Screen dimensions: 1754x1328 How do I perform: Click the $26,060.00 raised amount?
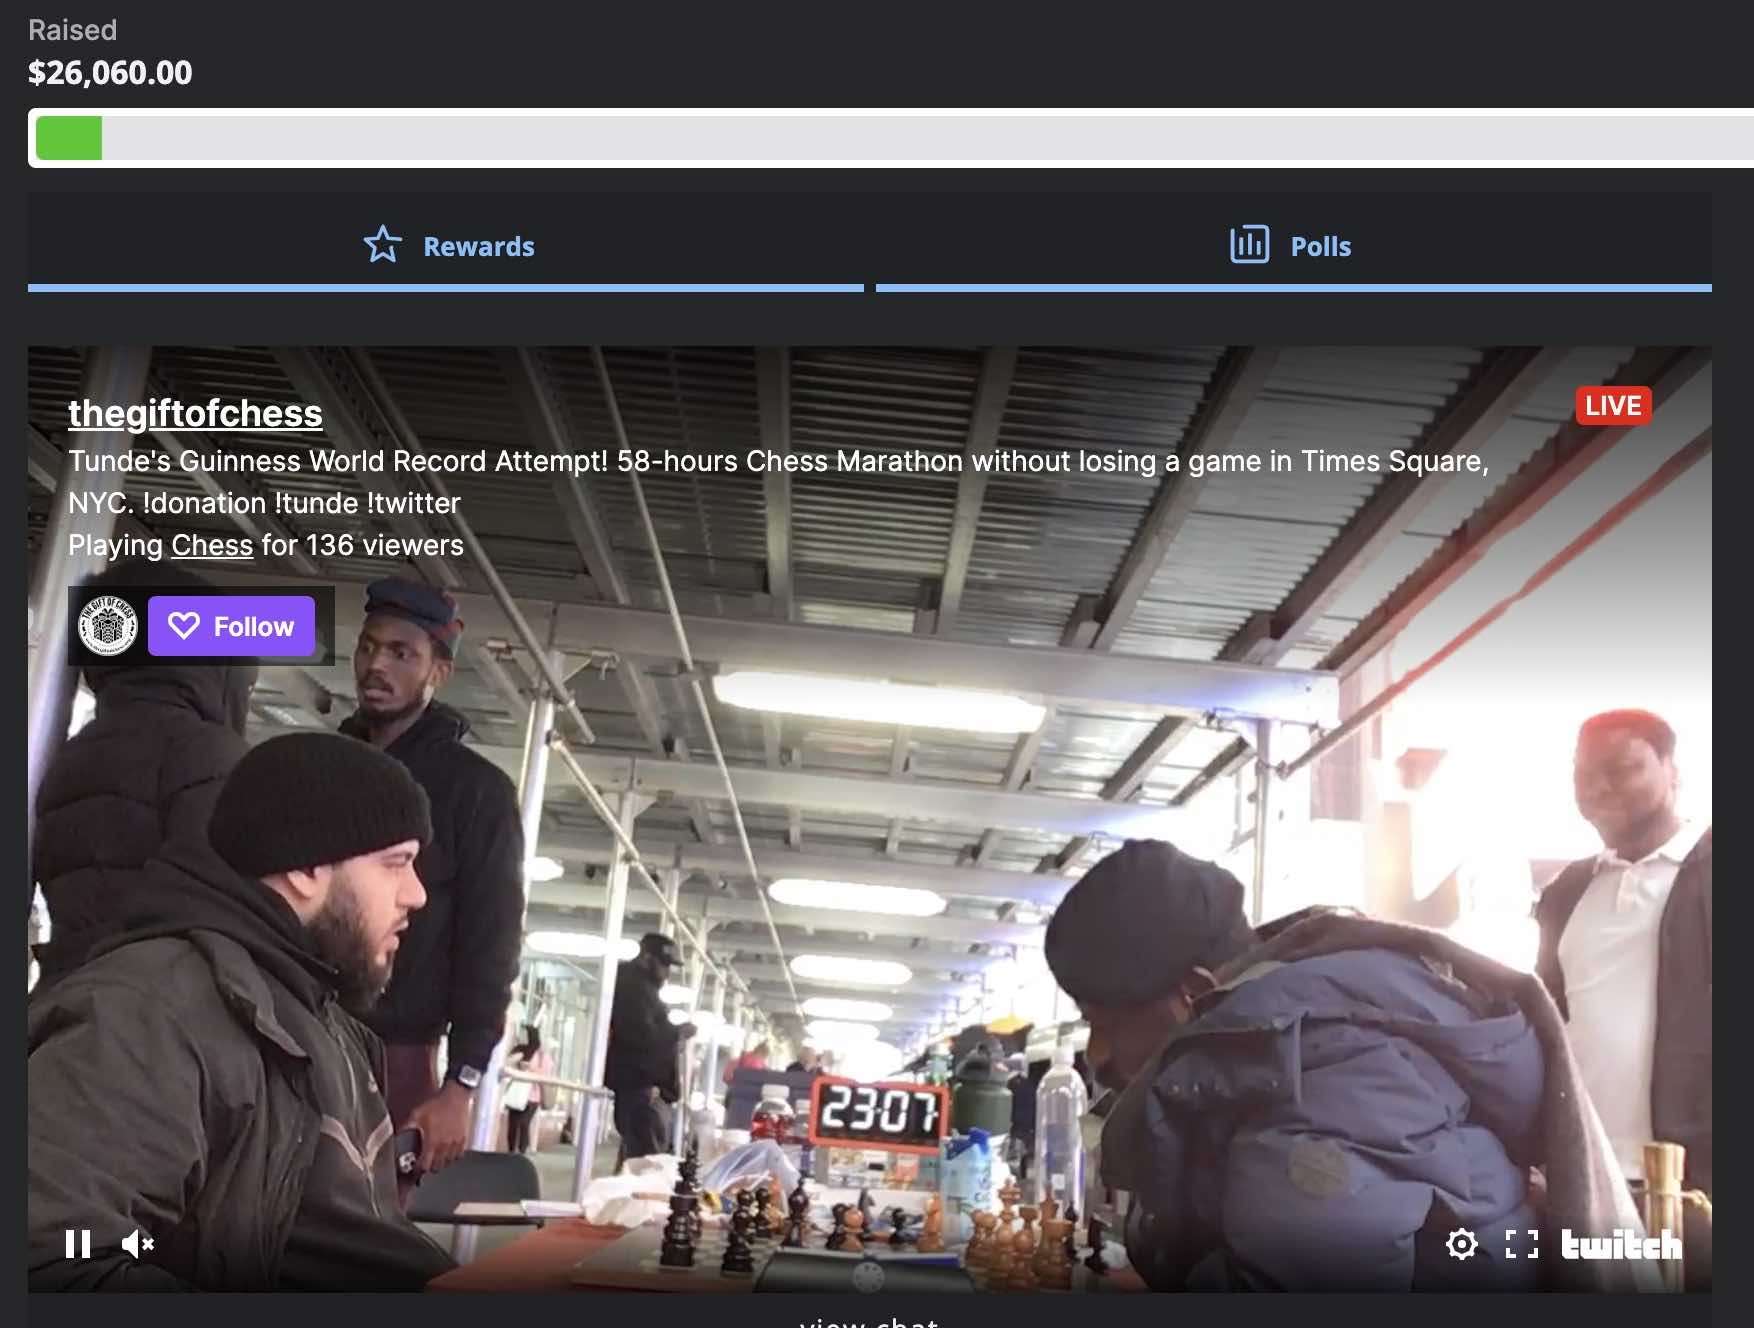click(110, 73)
